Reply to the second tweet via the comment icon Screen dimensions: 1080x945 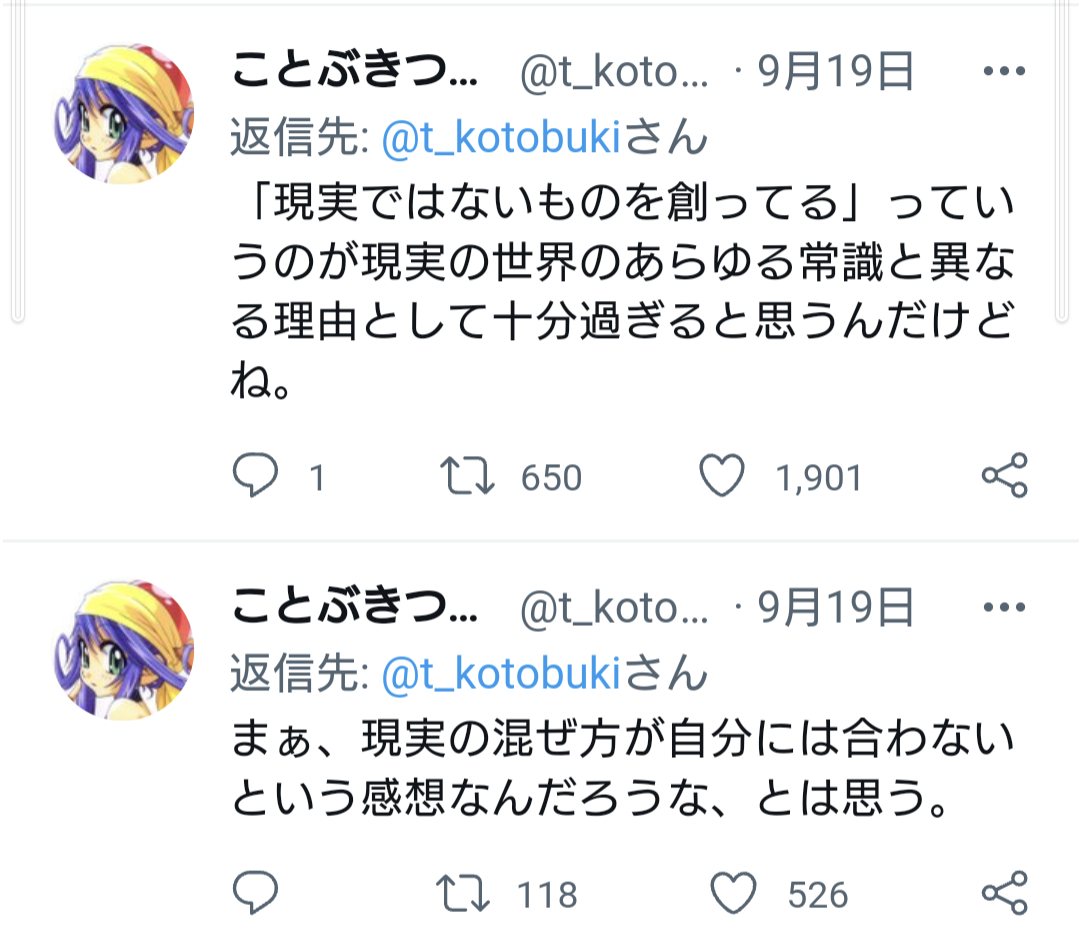point(256,893)
